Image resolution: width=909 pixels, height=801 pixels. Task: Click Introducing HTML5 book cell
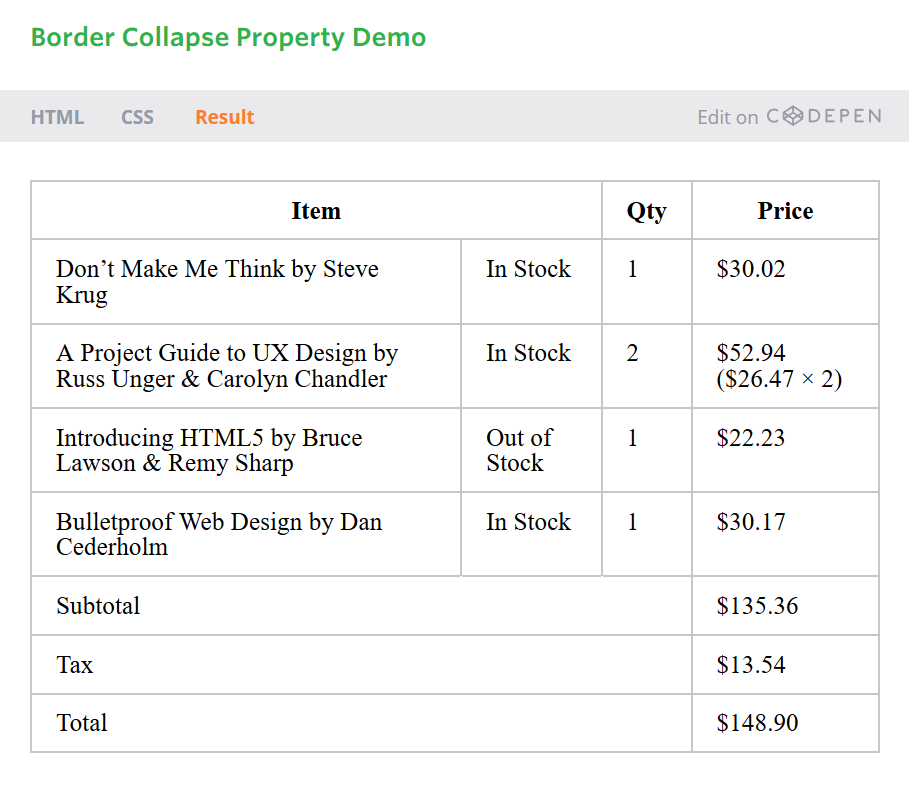click(x=209, y=450)
